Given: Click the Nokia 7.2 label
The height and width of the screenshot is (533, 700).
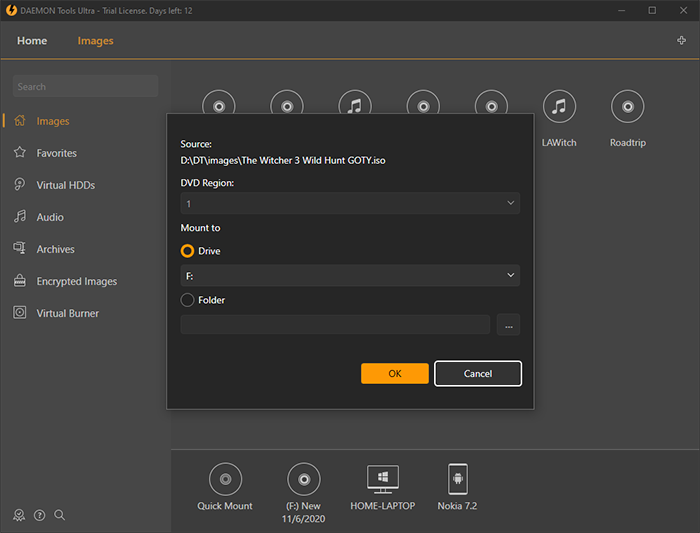Looking at the screenshot, I should [457, 506].
